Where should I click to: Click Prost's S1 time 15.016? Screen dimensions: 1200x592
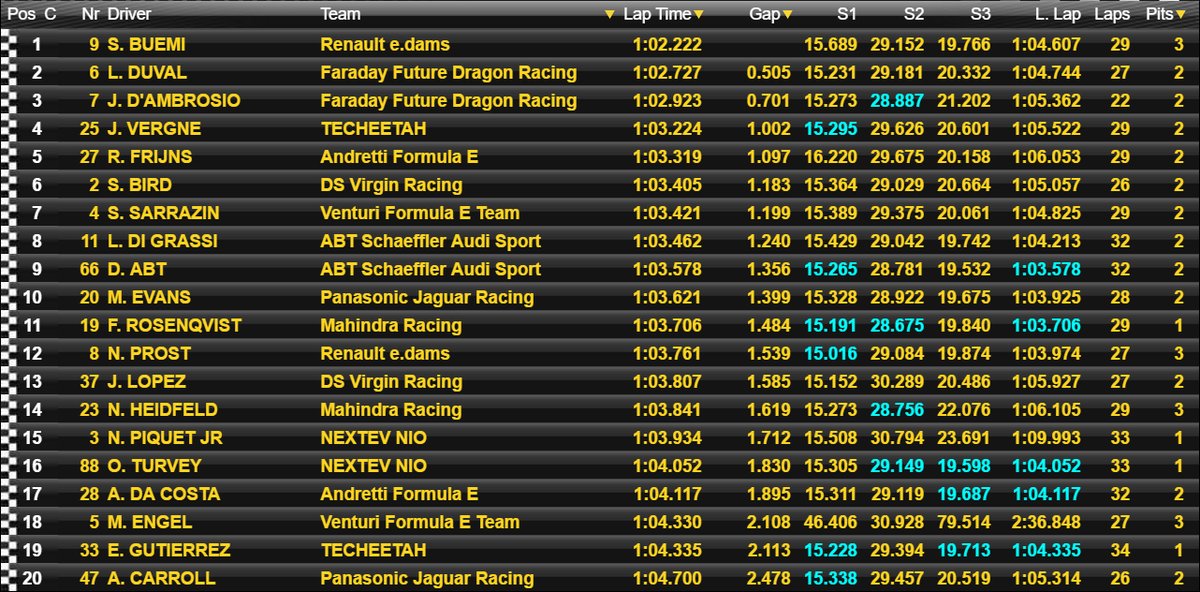coord(830,353)
